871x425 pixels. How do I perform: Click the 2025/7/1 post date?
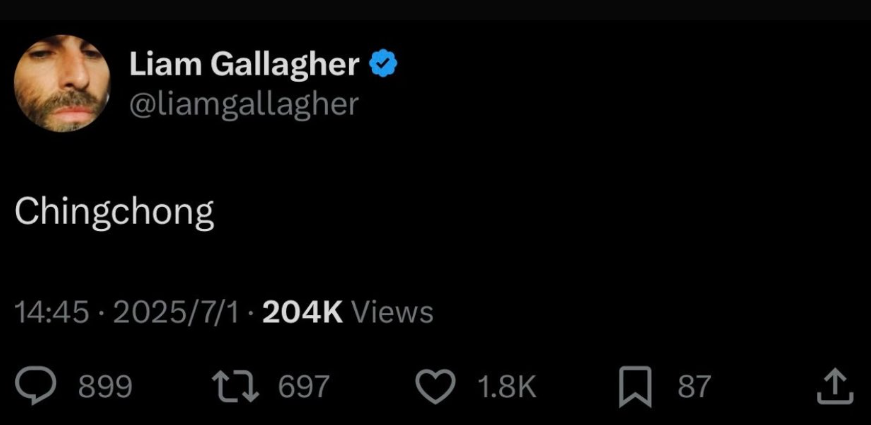coord(176,312)
